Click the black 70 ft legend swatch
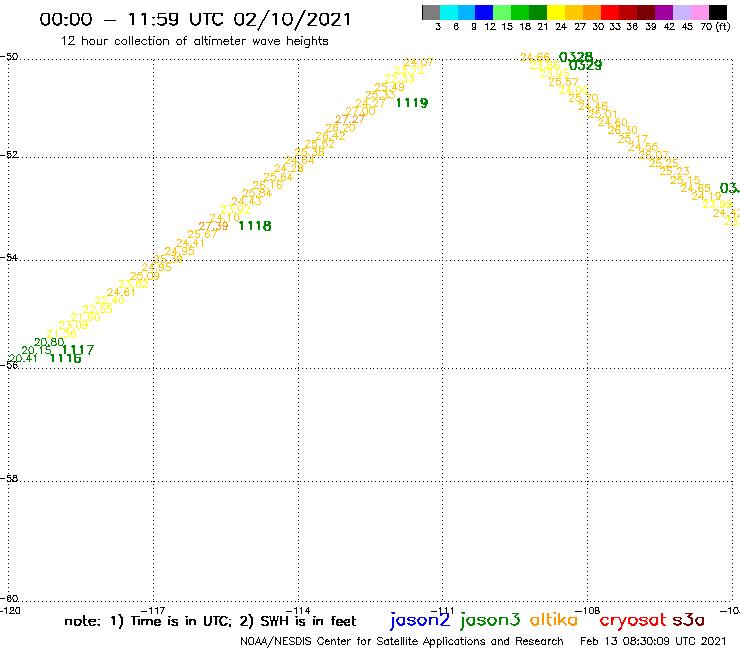The width and height of the screenshot is (740, 650). coord(717,12)
